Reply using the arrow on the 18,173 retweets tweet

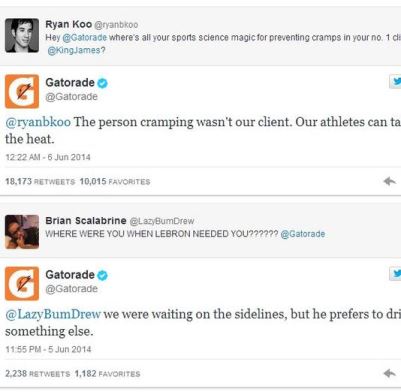coord(389,181)
